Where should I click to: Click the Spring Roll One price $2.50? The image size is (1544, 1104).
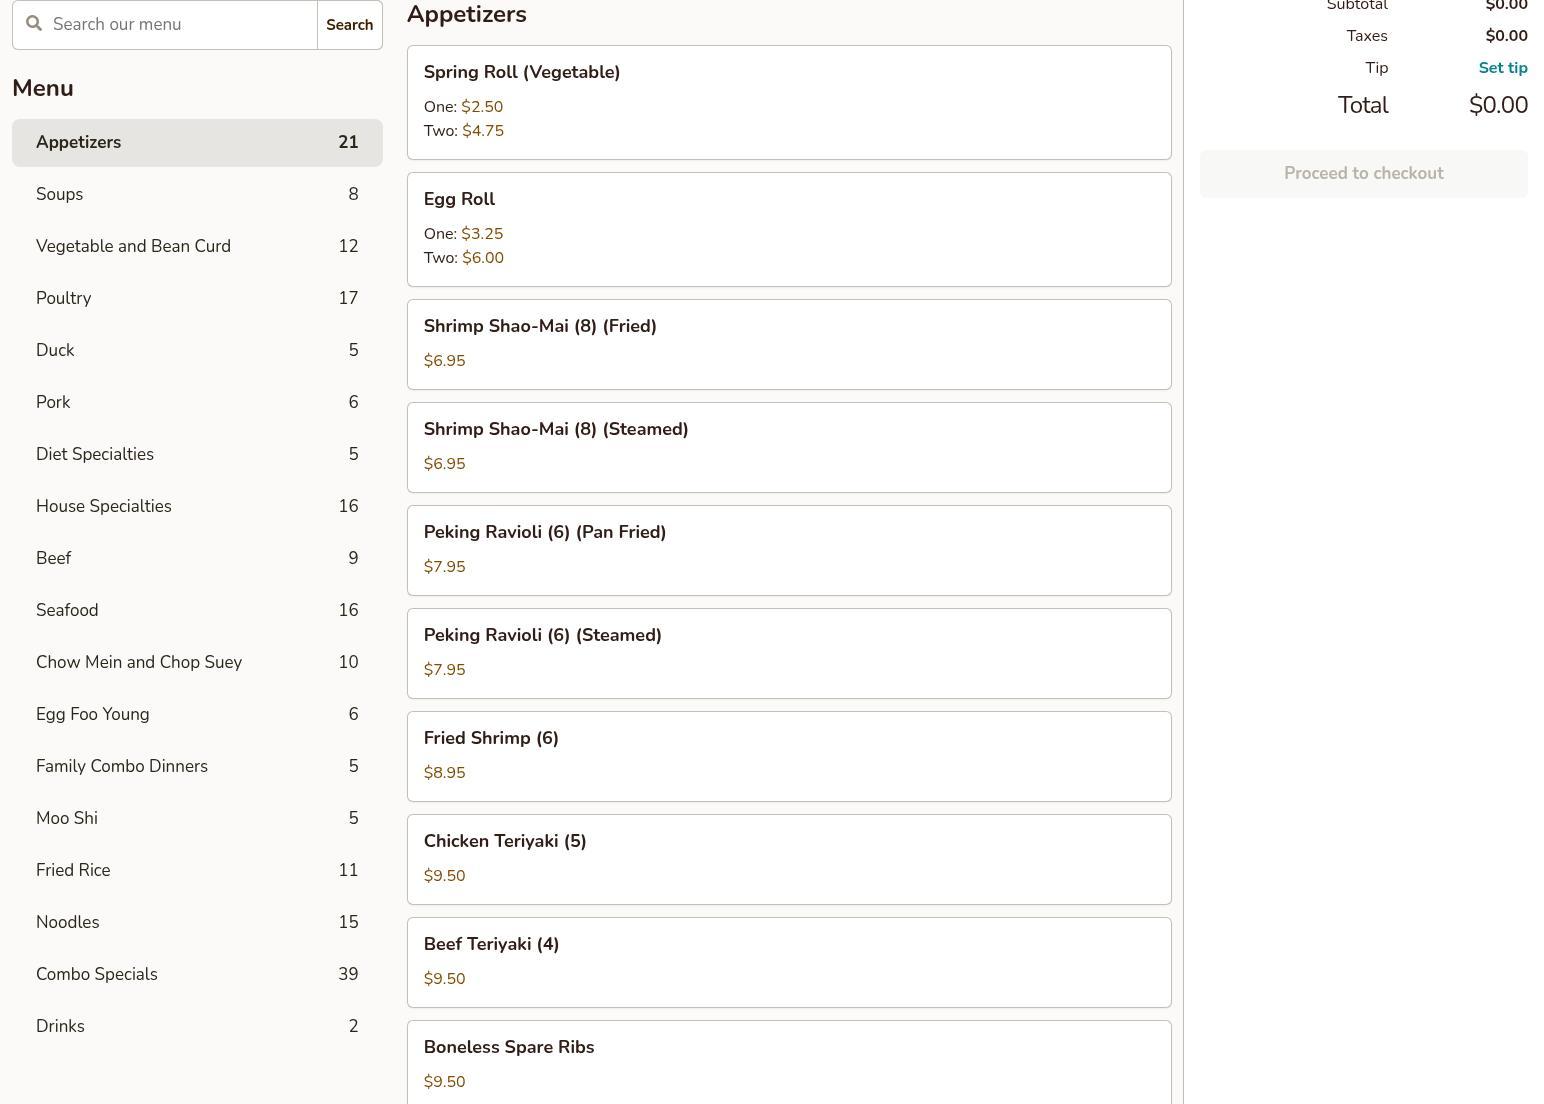(x=482, y=107)
